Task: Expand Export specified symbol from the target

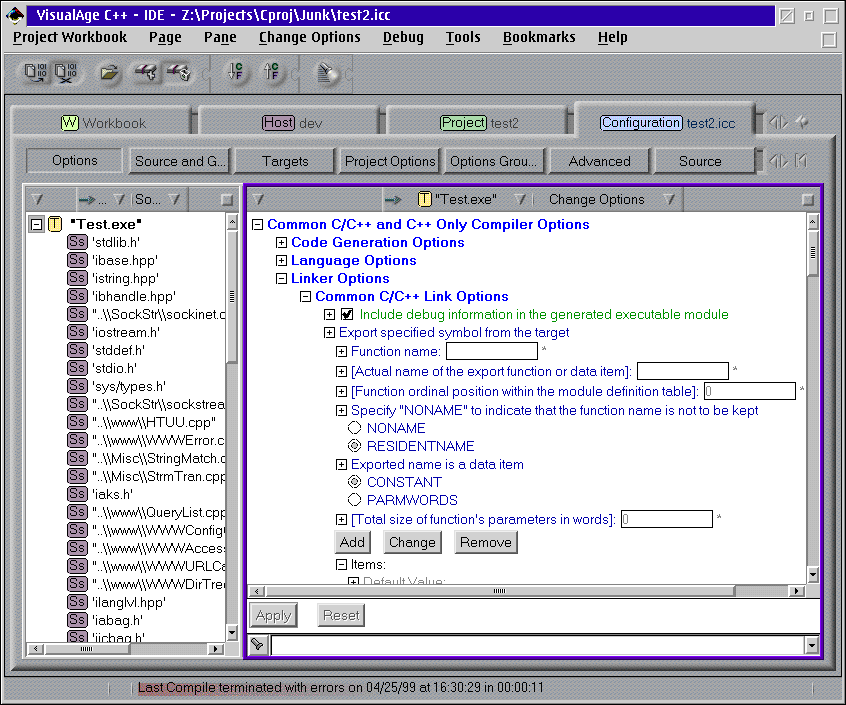Action: point(329,333)
